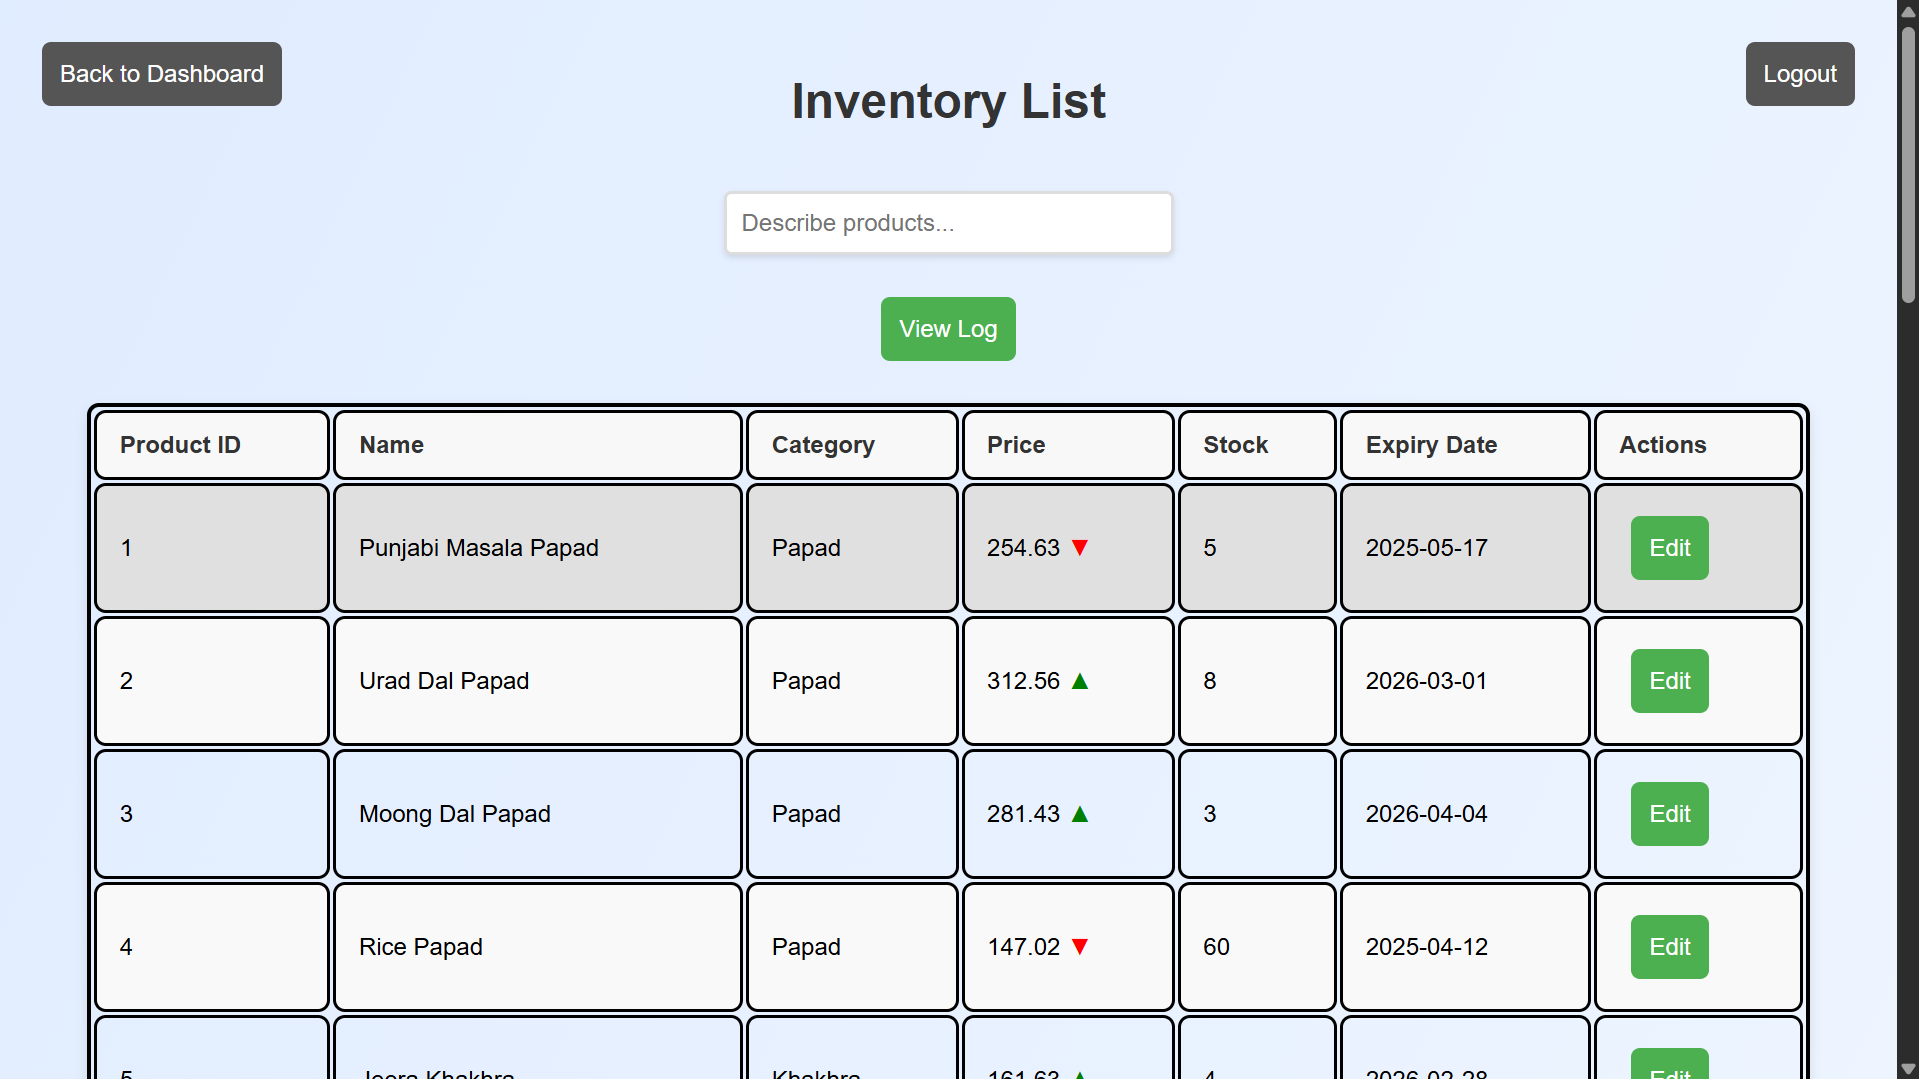The width and height of the screenshot is (1919, 1079).
Task: Click the Name column header
Action: (538, 445)
